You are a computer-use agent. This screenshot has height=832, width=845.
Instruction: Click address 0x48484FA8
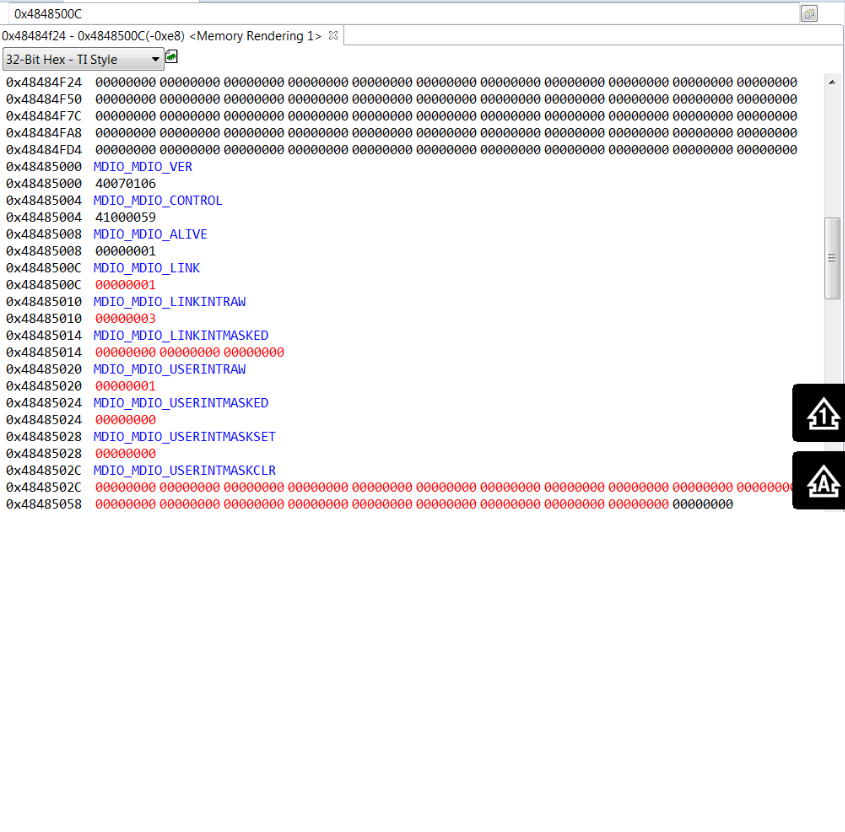(44, 133)
